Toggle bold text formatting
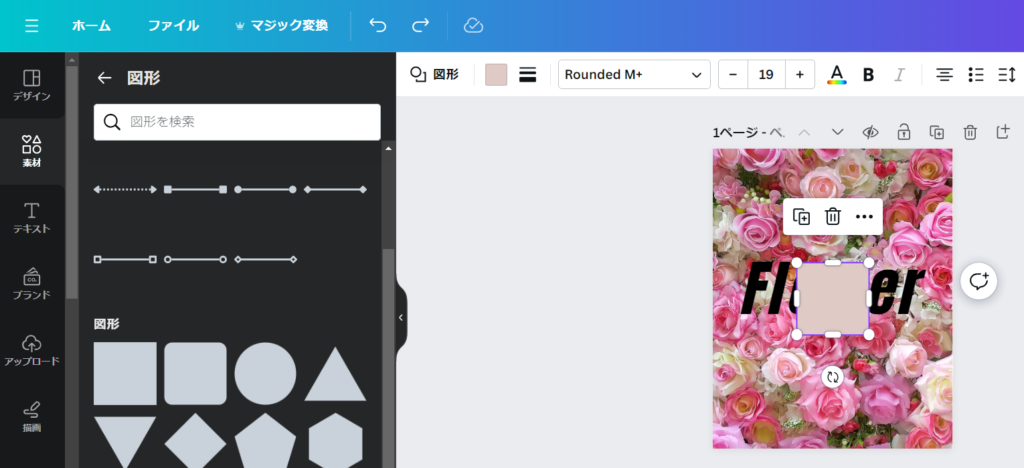The image size is (1024, 468). point(868,75)
